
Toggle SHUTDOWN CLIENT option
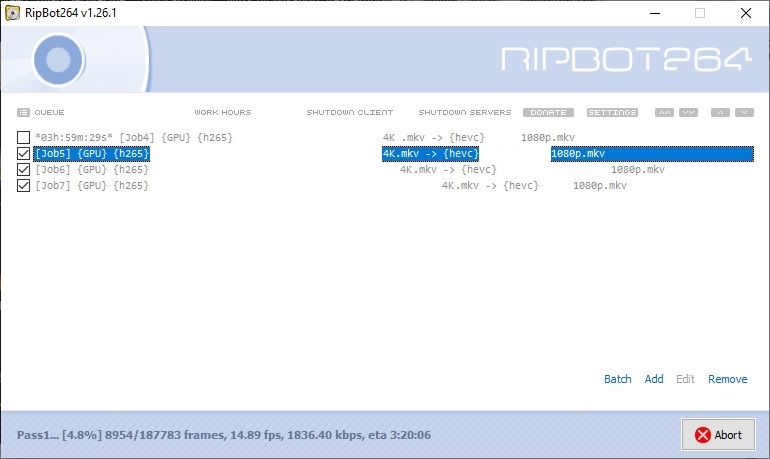point(350,112)
